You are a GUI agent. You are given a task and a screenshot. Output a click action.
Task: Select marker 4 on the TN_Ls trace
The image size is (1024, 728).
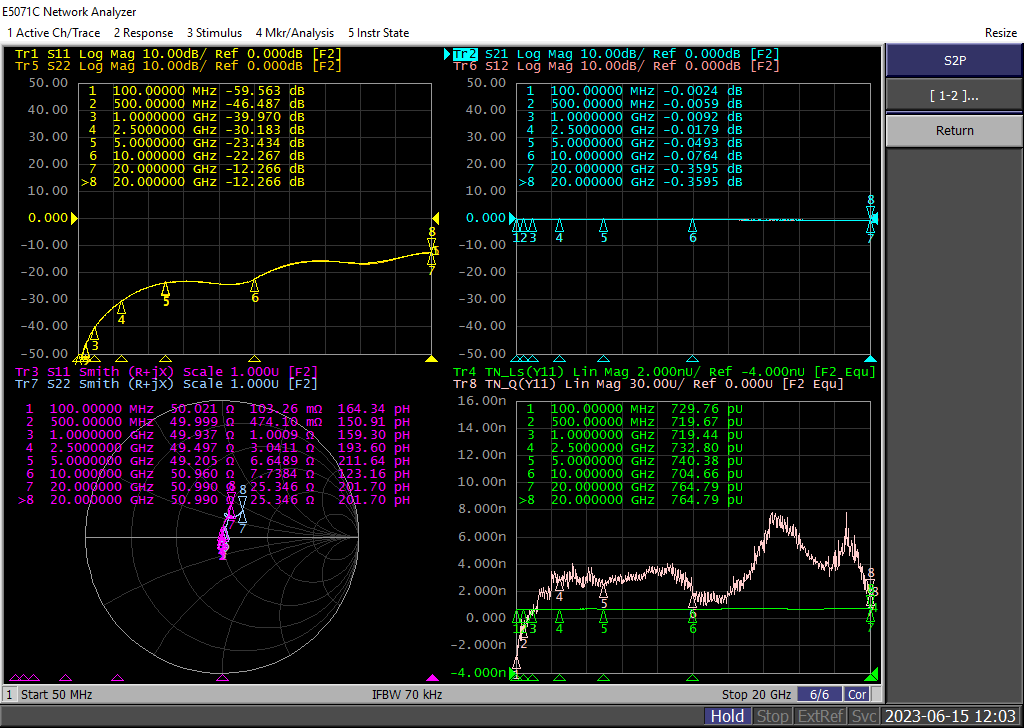coord(559,621)
